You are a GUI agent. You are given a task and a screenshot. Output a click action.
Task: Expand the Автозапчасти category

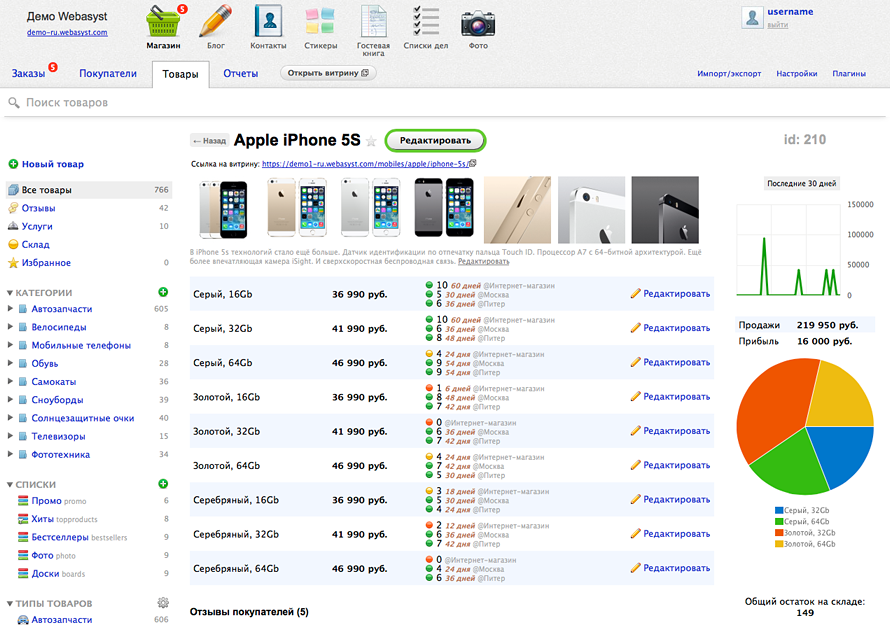10,309
